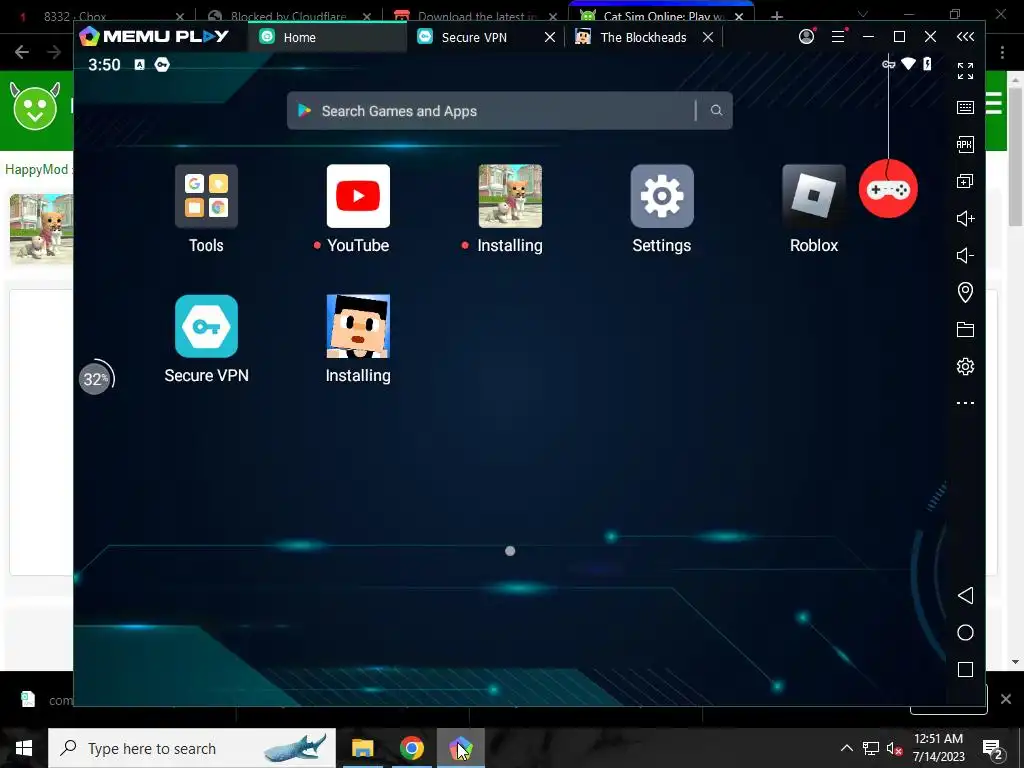The width and height of the screenshot is (1024, 768).
Task: Open MEmu hamburger menu in title bar
Action: [839, 37]
